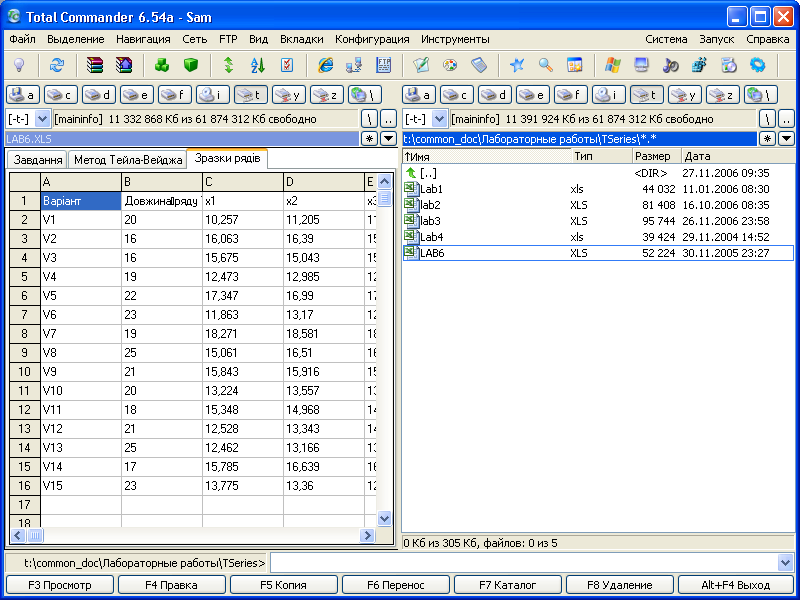The width and height of the screenshot is (800, 600).
Task: Click the single green cube icon
Action: 191,65
